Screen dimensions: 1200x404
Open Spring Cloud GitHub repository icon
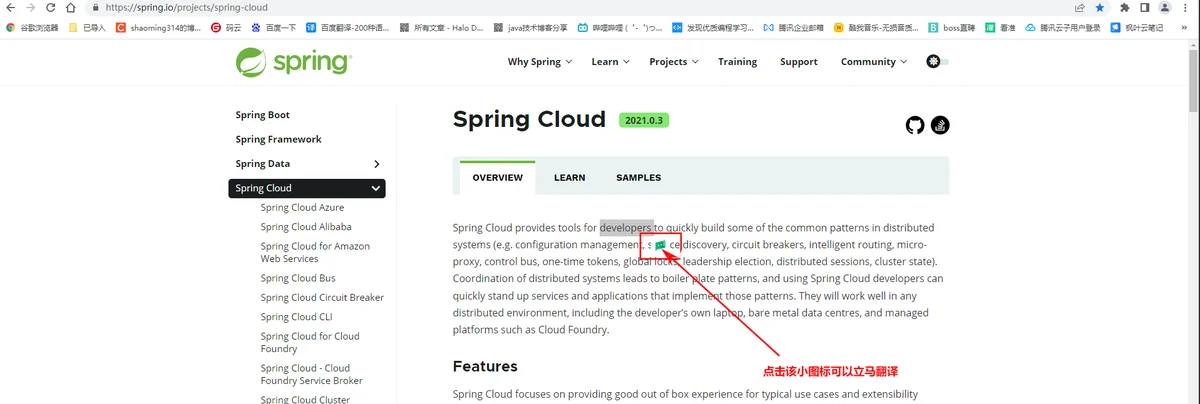point(915,125)
